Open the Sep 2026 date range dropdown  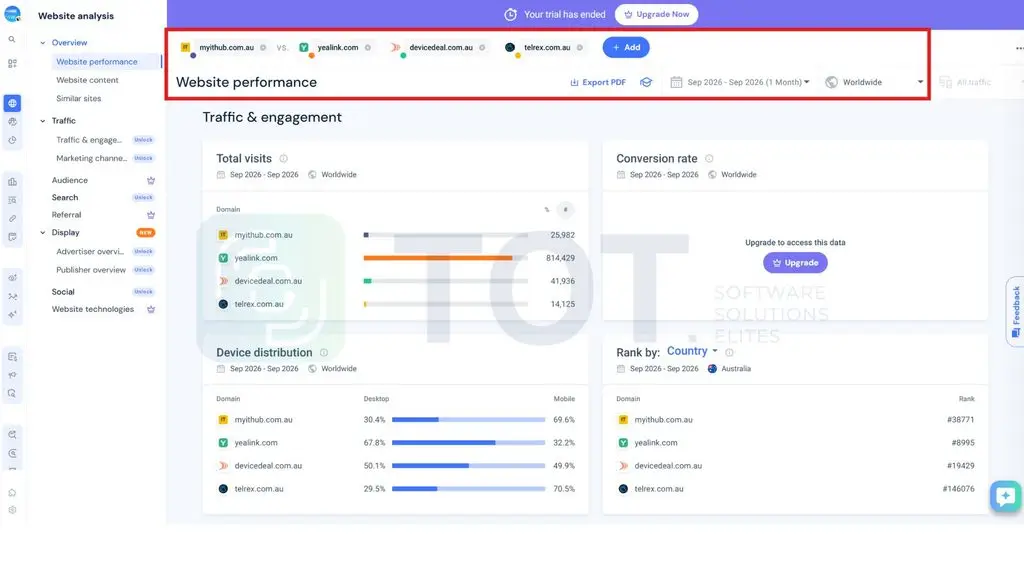(x=740, y=82)
